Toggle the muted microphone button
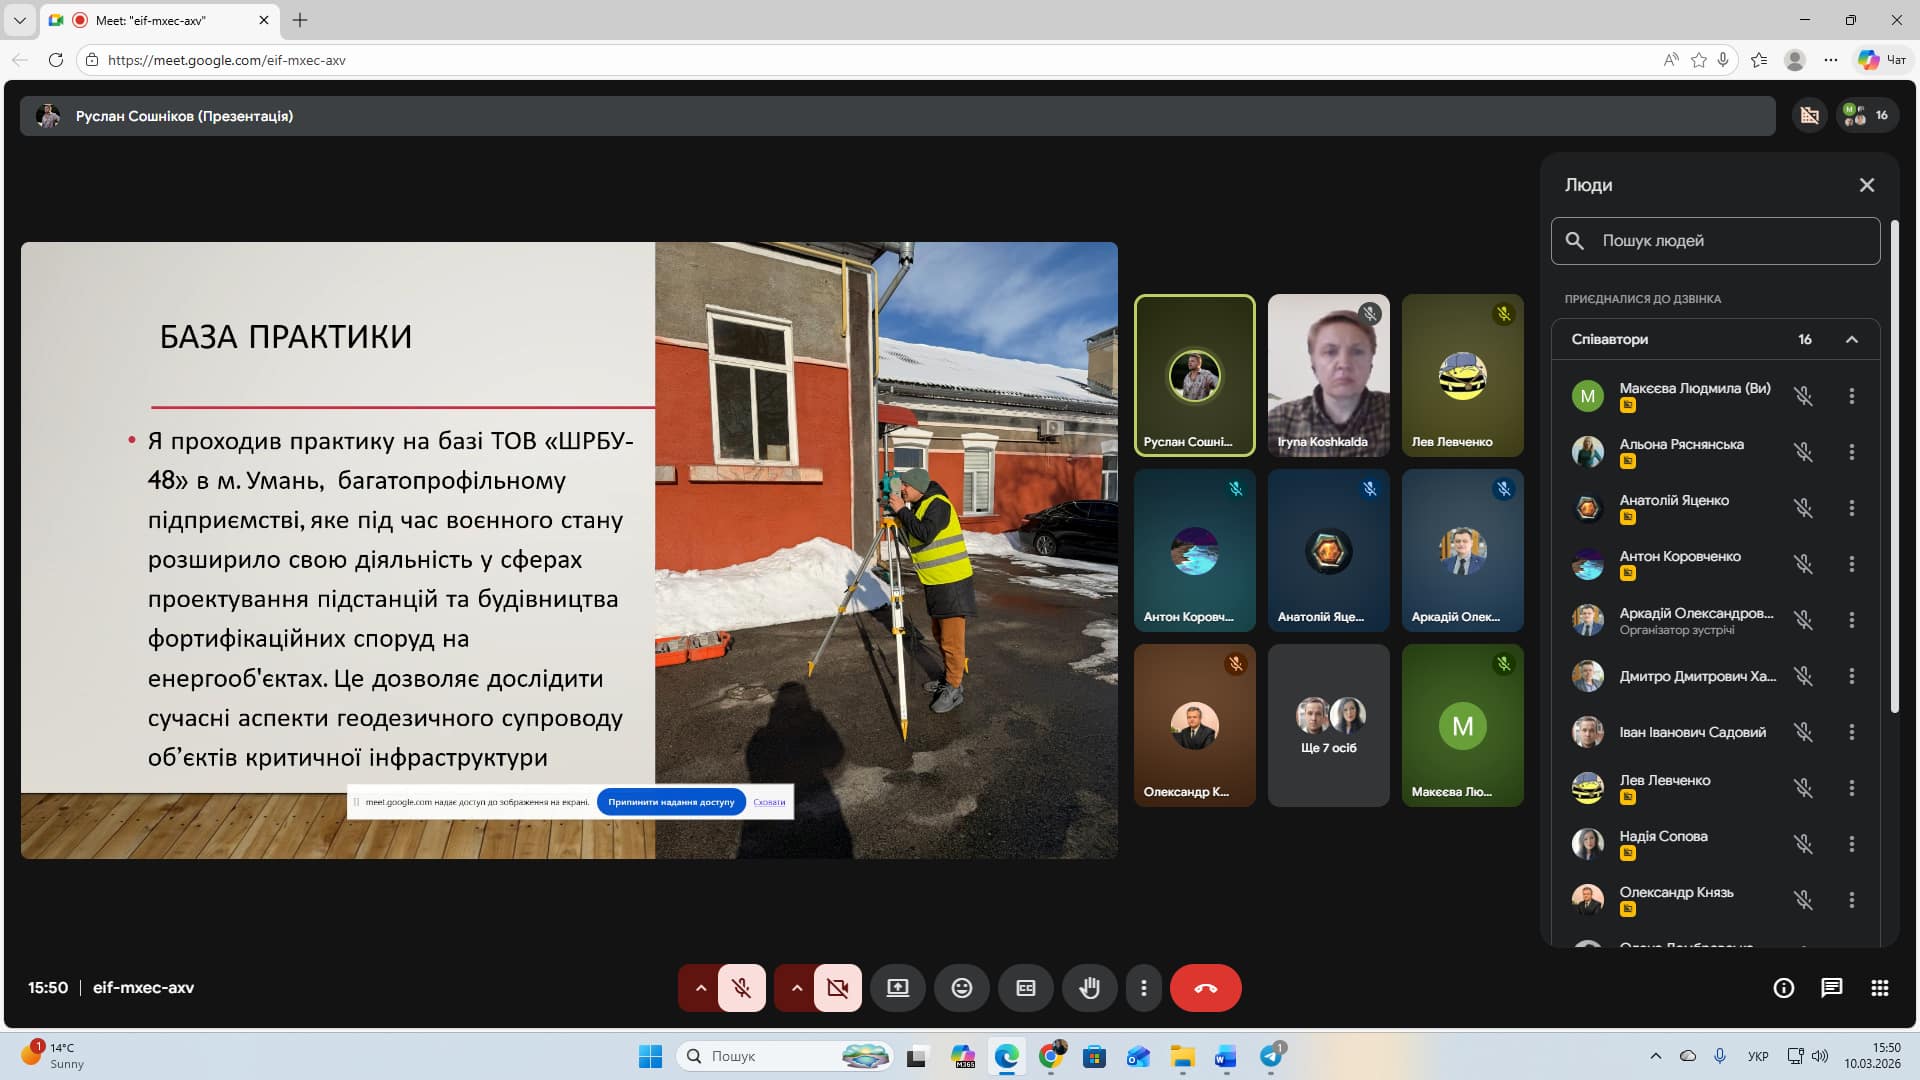 [741, 988]
